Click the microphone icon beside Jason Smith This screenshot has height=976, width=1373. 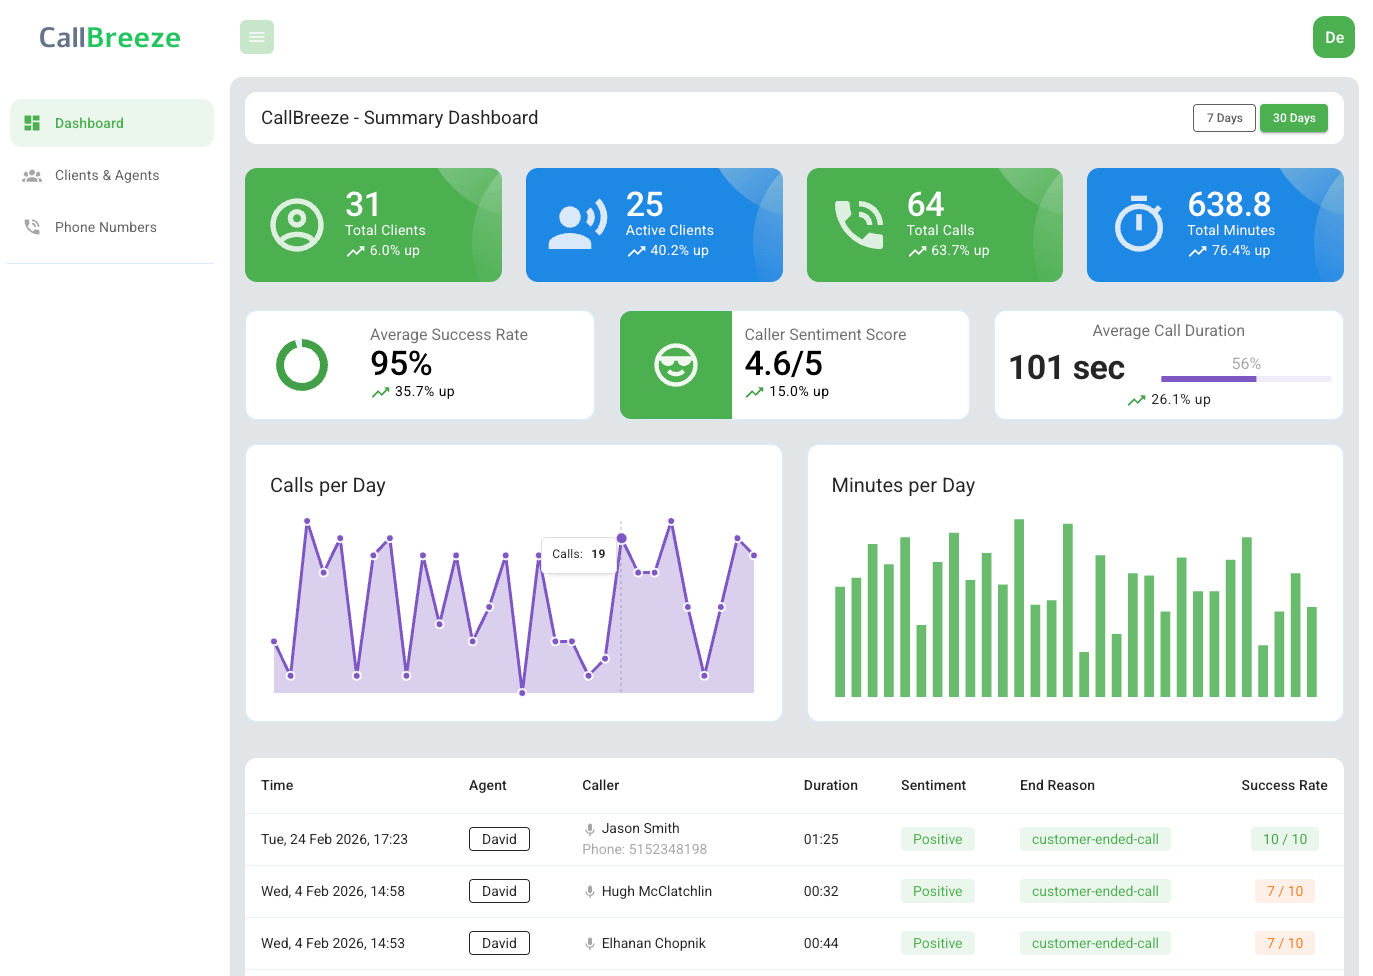tap(590, 829)
